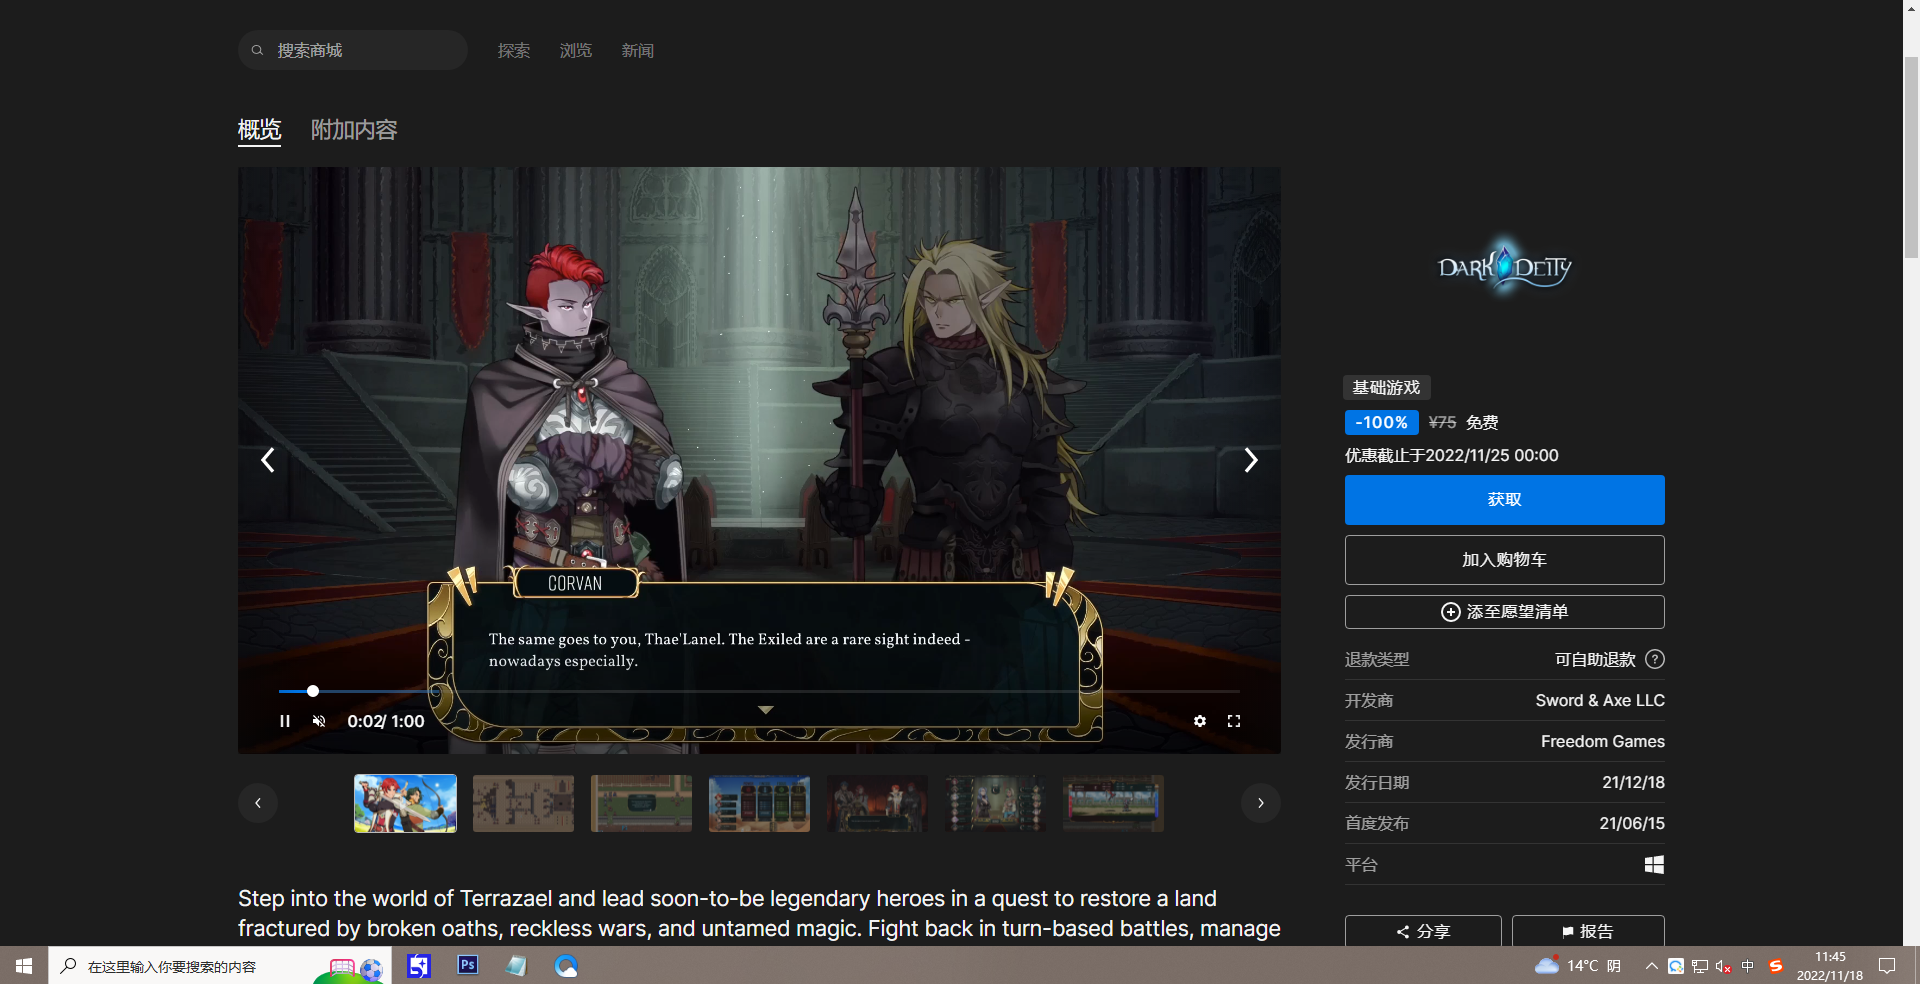Image resolution: width=1920 pixels, height=984 pixels.
Task: Enter fullscreen video mode
Action: [x=1234, y=721]
